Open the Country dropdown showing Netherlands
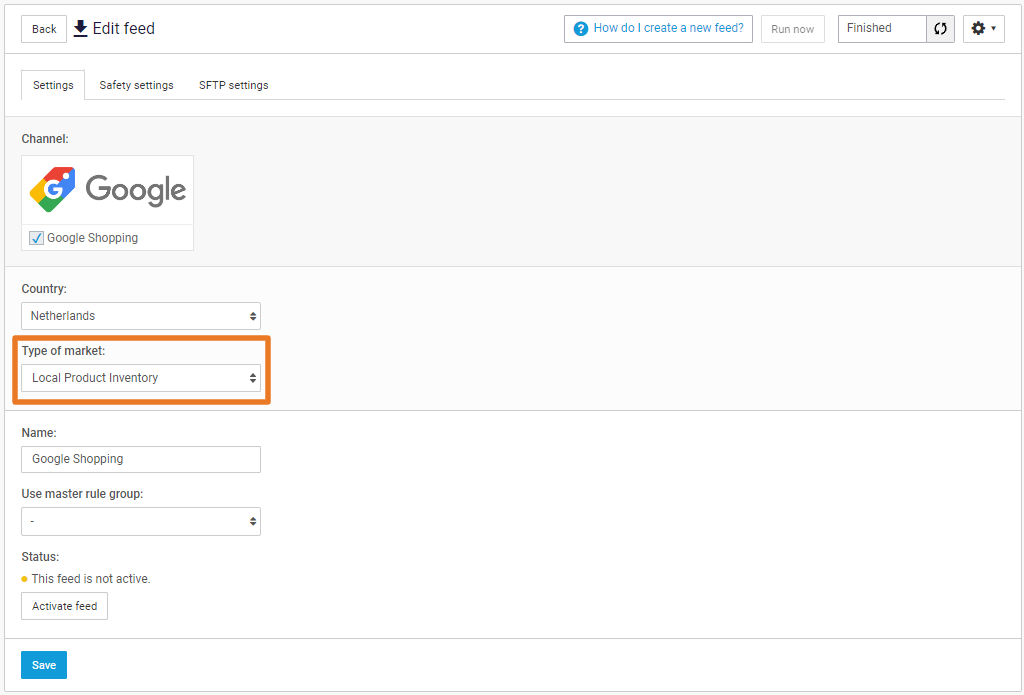Image resolution: width=1024 pixels, height=695 pixels. tap(141, 316)
